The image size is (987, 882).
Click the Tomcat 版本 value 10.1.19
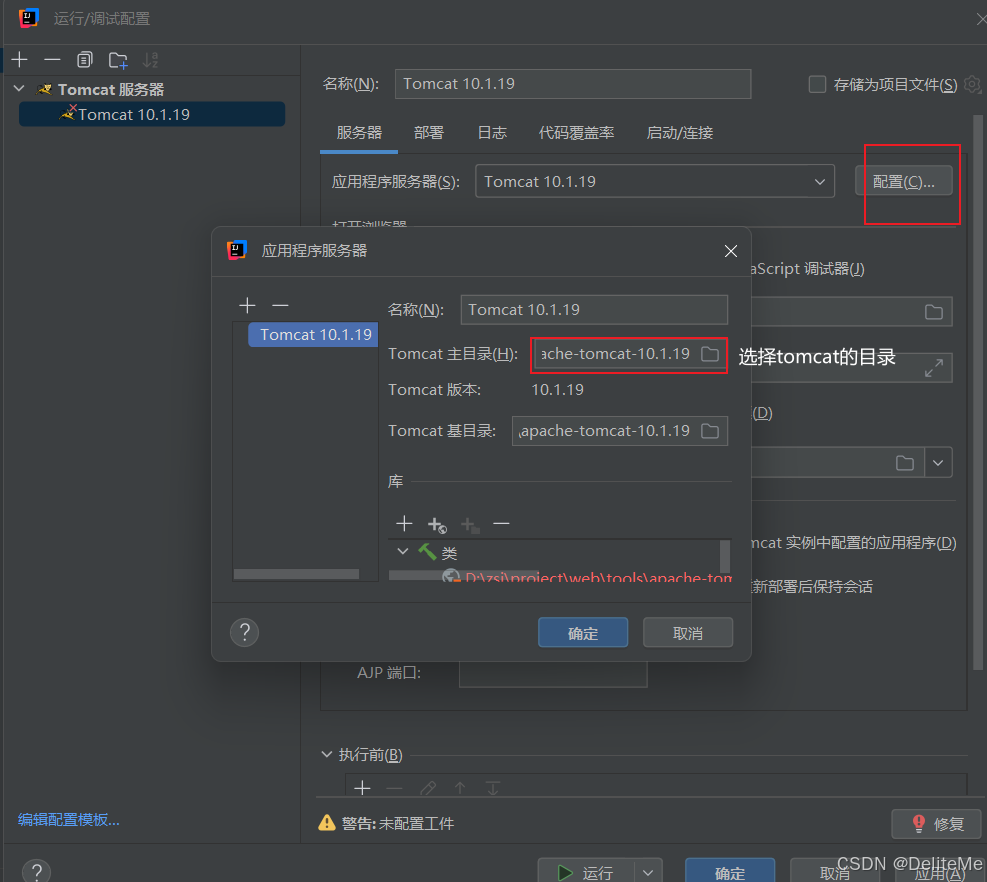tap(557, 390)
